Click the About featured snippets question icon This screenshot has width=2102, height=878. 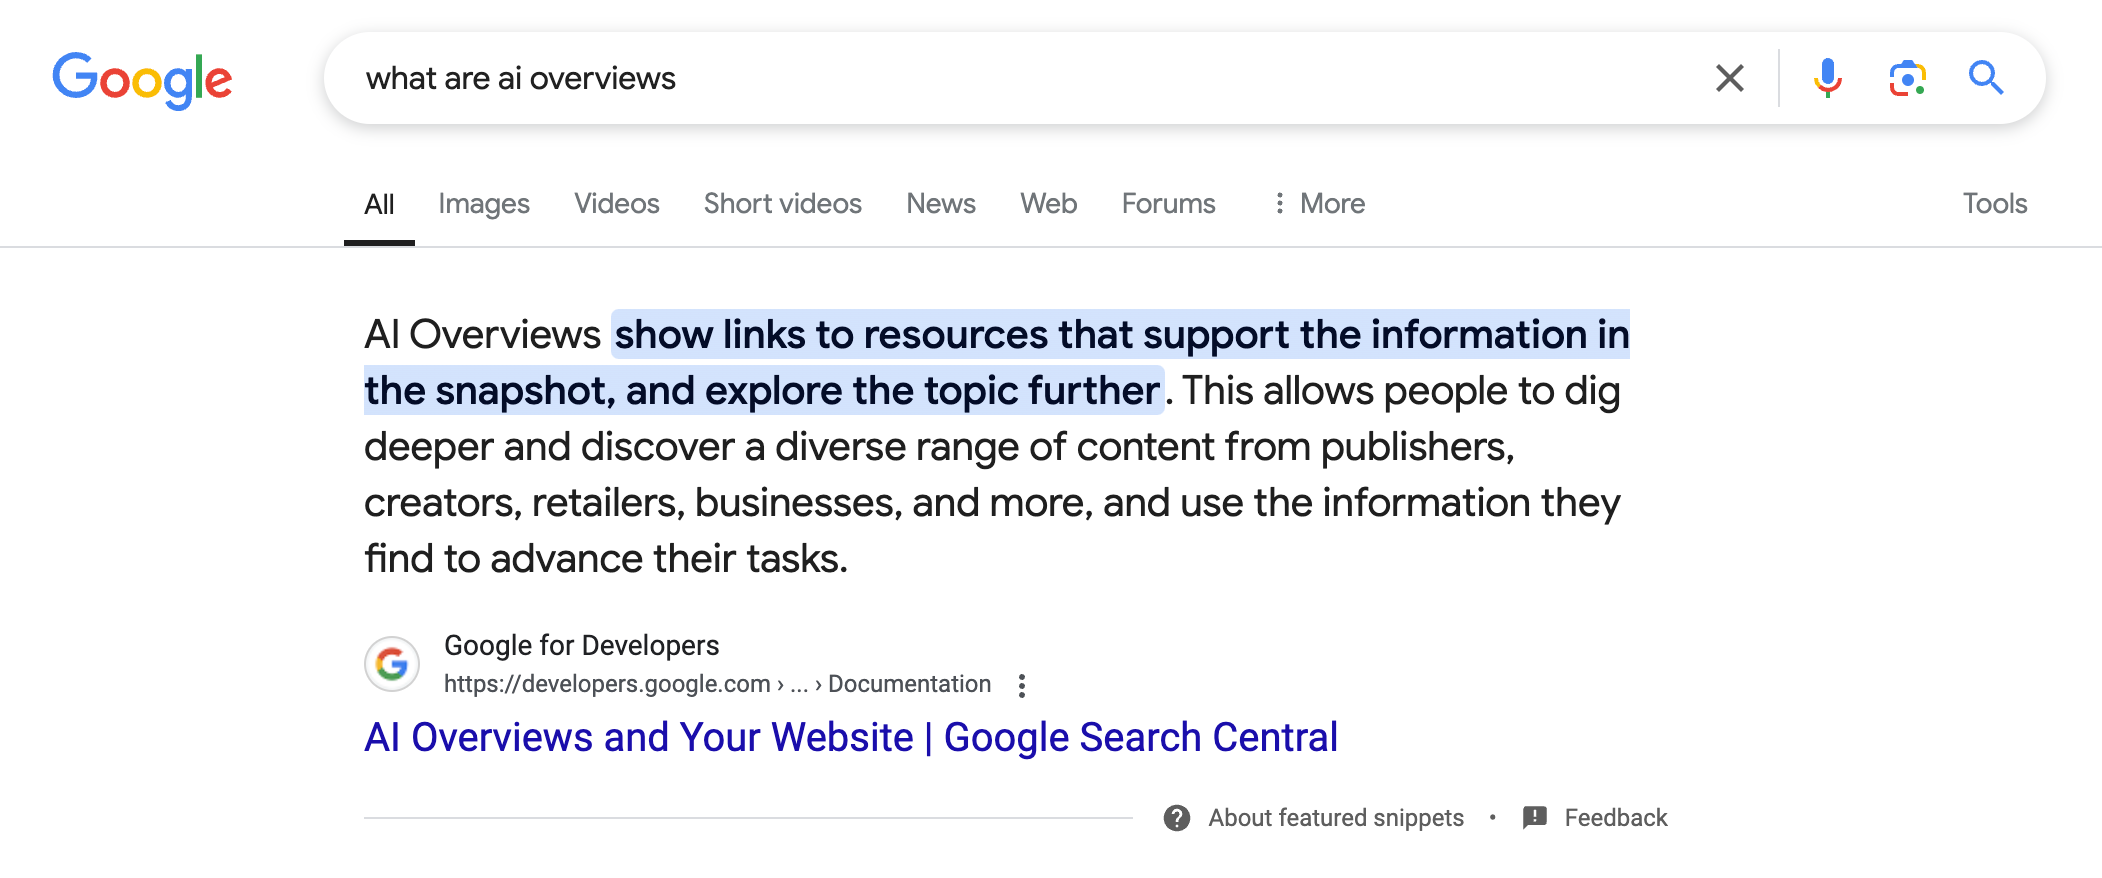[x=1177, y=818]
